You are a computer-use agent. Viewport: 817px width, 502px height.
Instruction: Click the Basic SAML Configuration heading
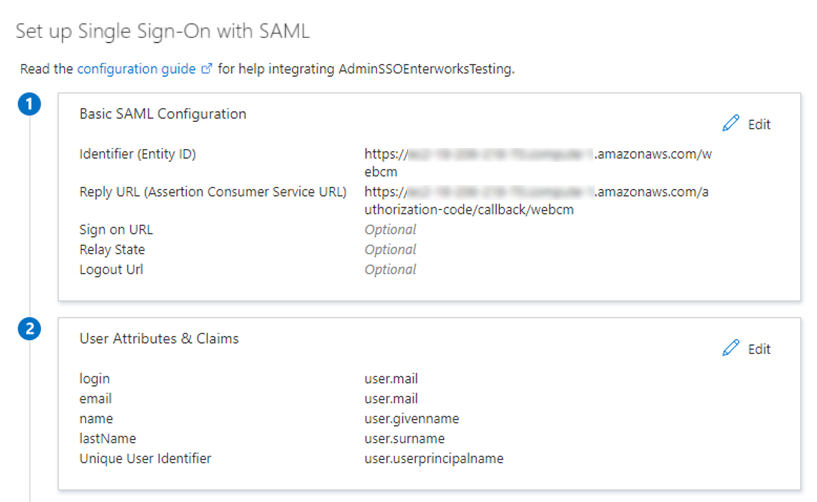coord(162,114)
